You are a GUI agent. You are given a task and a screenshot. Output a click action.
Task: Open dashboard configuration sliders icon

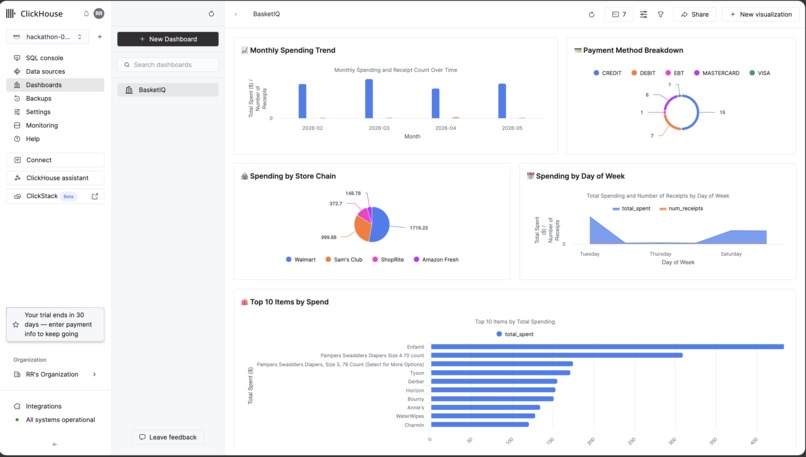(644, 14)
